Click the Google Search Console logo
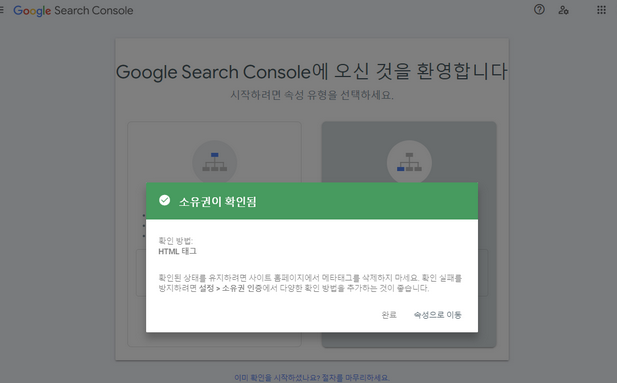 click(x=73, y=11)
